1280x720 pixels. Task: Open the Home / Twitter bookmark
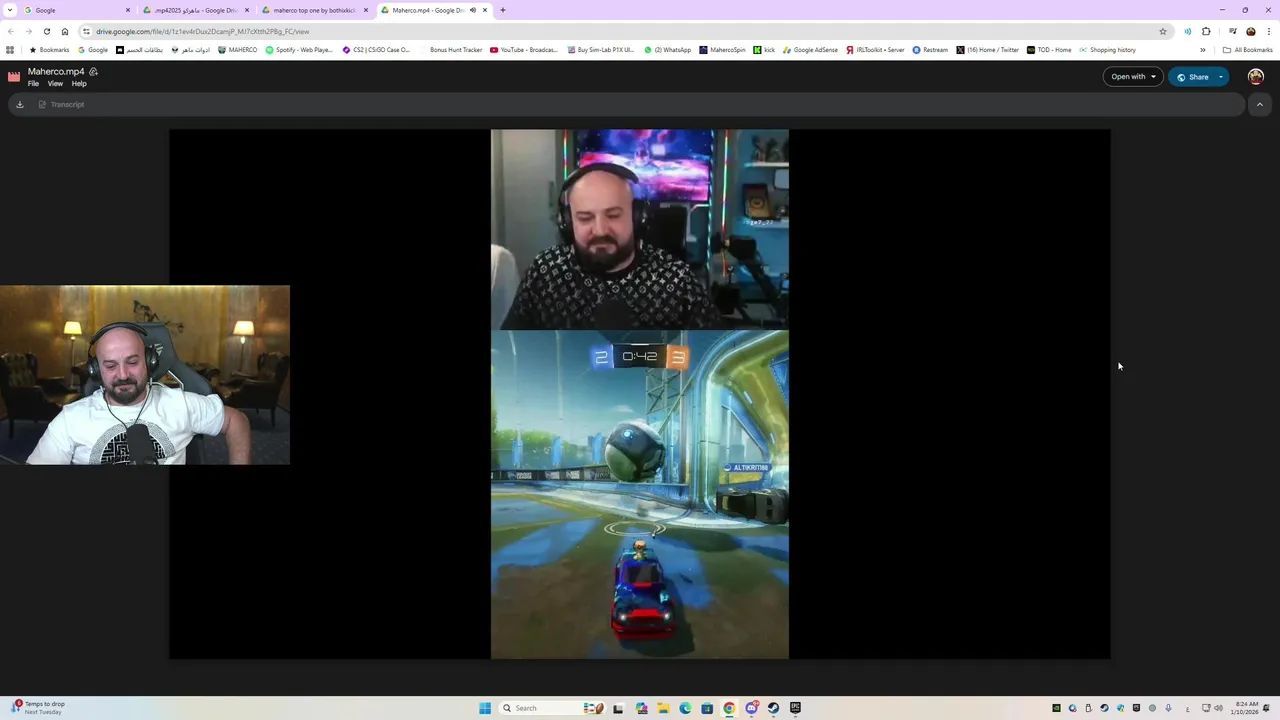click(987, 50)
